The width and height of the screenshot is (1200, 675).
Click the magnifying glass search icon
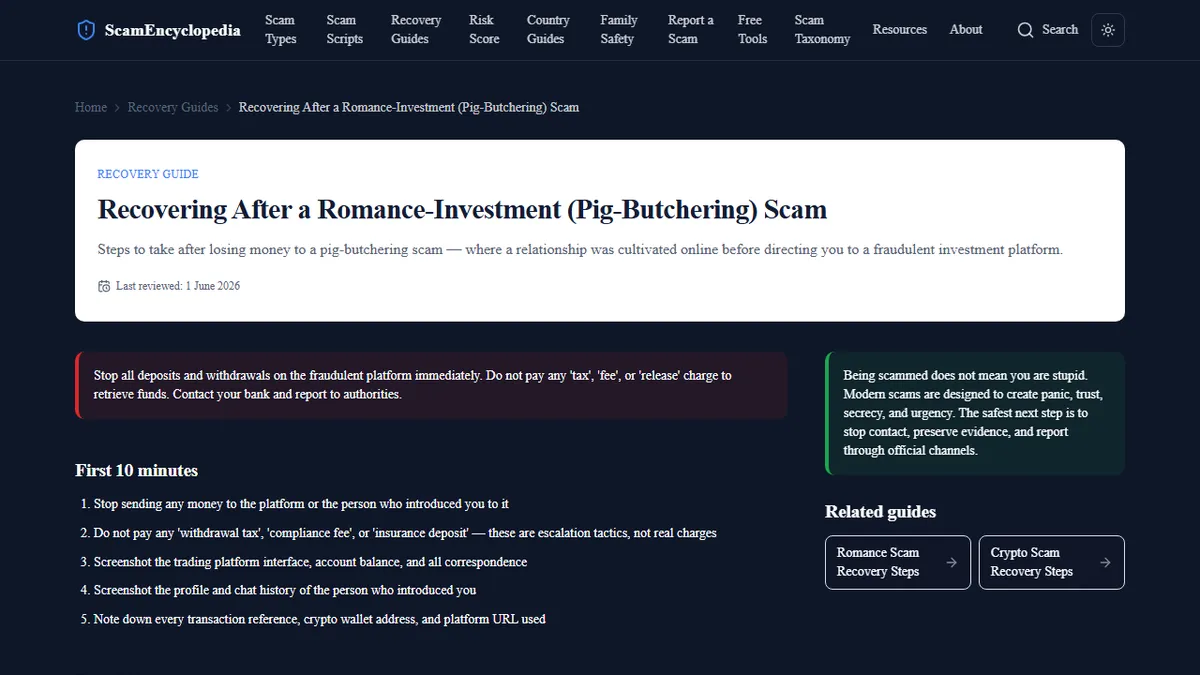(1025, 30)
